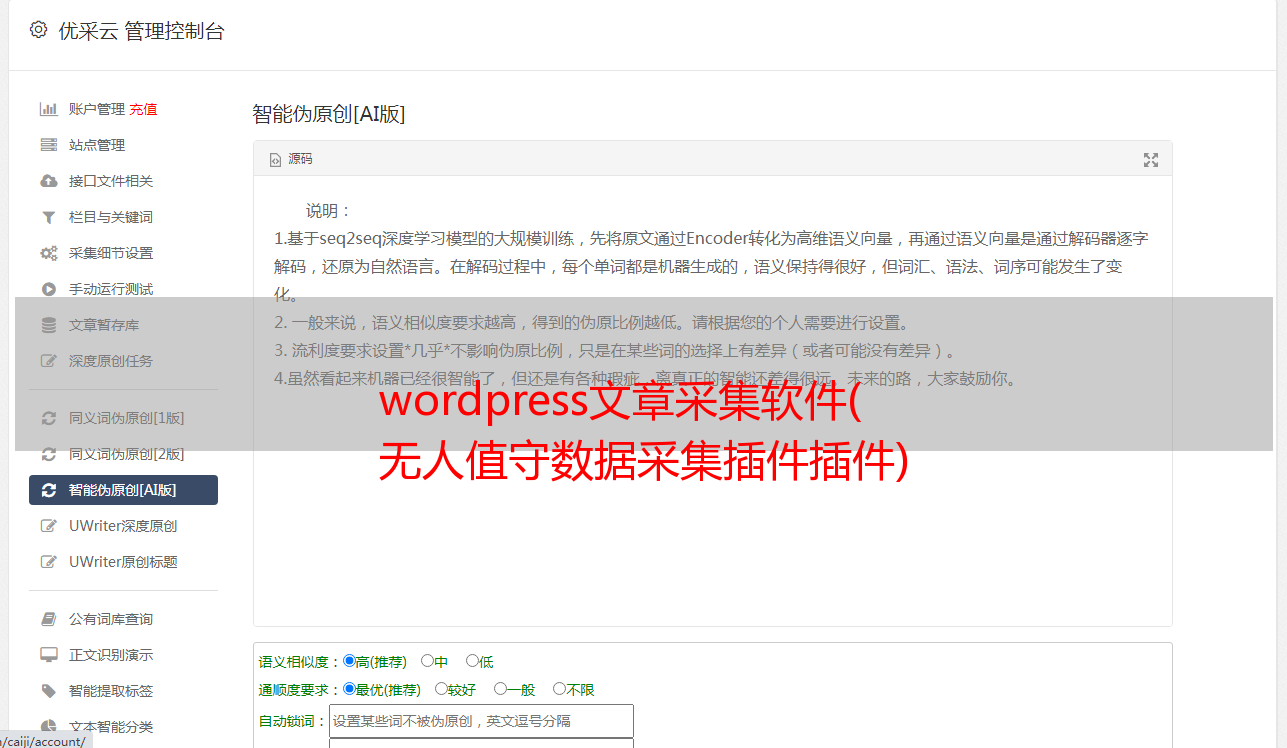Click the monitor icon for 正文识别演示
This screenshot has height=748, width=1287.
[x=48, y=655]
